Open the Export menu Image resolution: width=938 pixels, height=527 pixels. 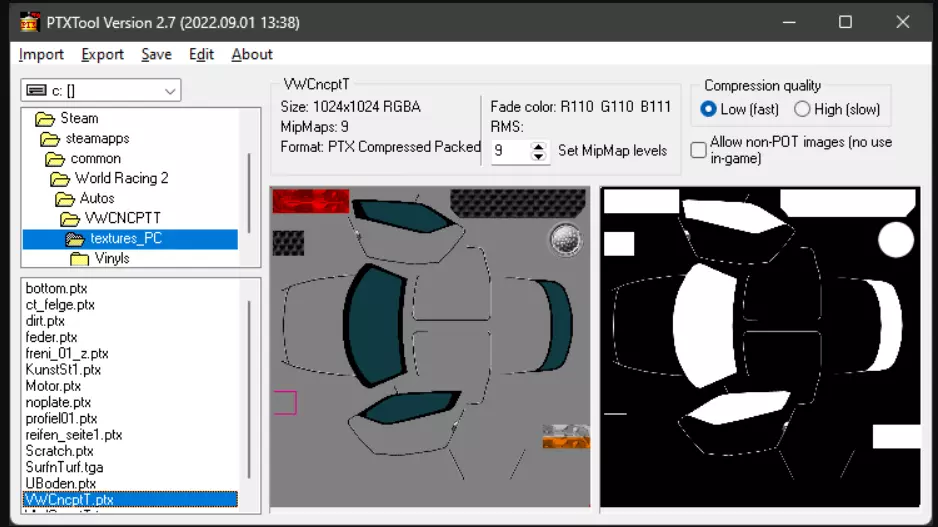click(102, 54)
